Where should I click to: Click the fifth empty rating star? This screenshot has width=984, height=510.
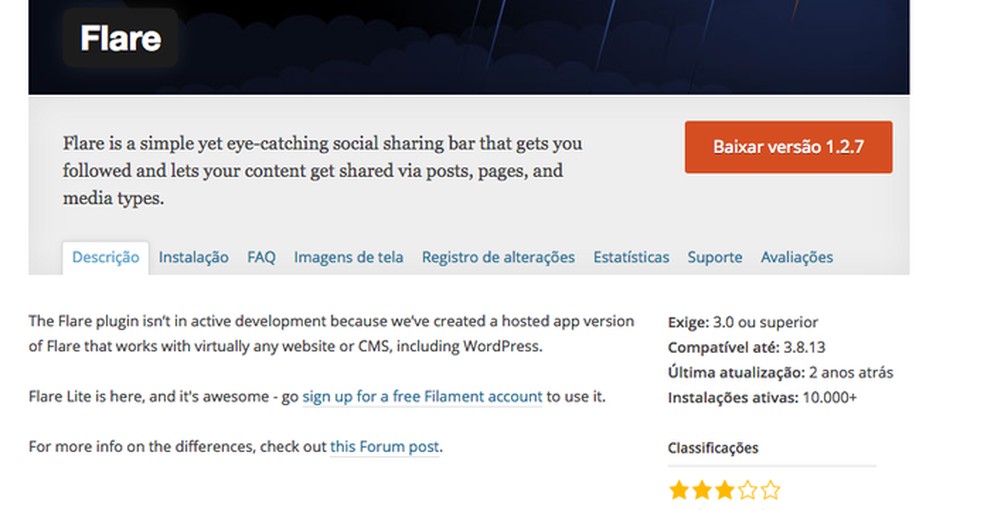point(770,490)
